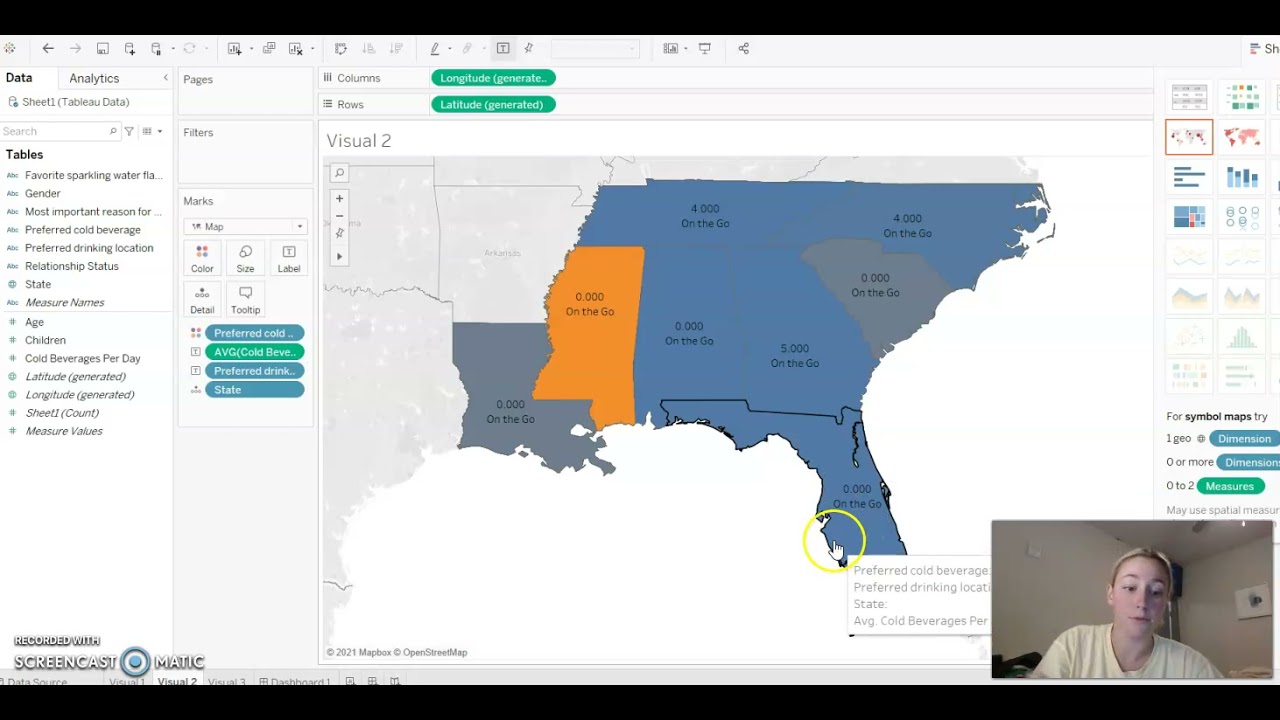Click the Preferred drink.. label pill
Screen dimensions: 1280x720
click(254, 371)
